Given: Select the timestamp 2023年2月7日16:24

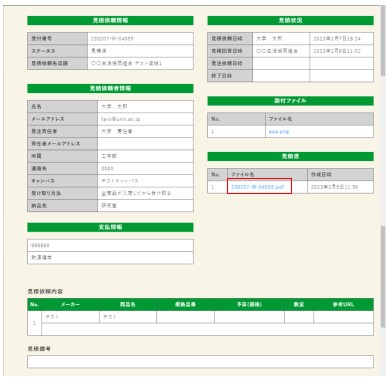Looking at the screenshot, I should (337, 39).
